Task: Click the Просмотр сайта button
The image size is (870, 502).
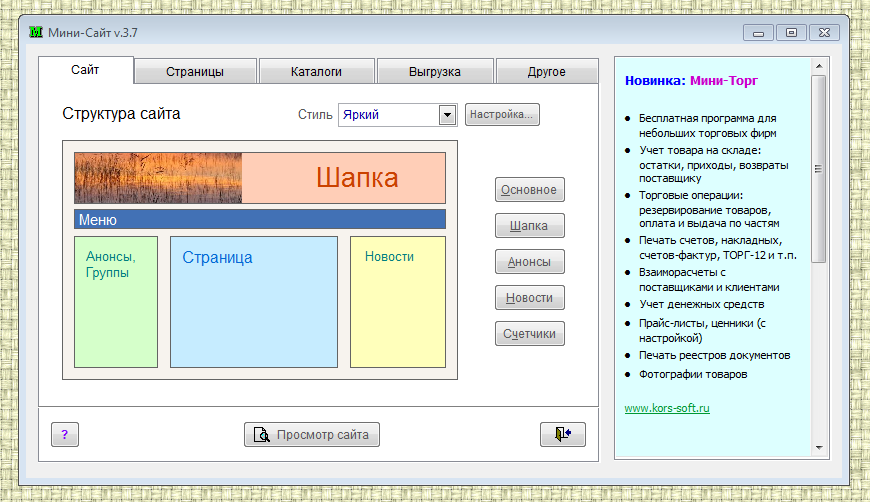Action: point(312,434)
